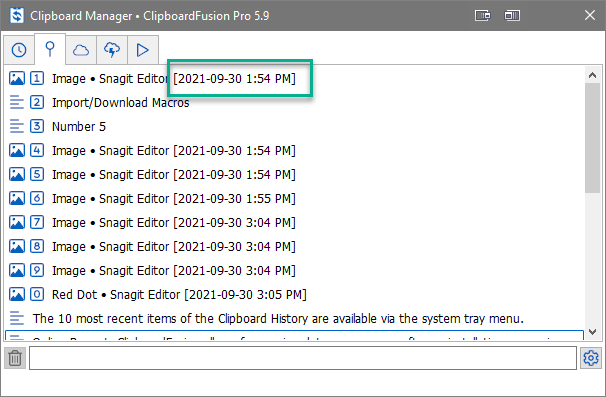Click scrollbar up arrow
The width and height of the screenshot is (606, 397).
tap(592, 75)
